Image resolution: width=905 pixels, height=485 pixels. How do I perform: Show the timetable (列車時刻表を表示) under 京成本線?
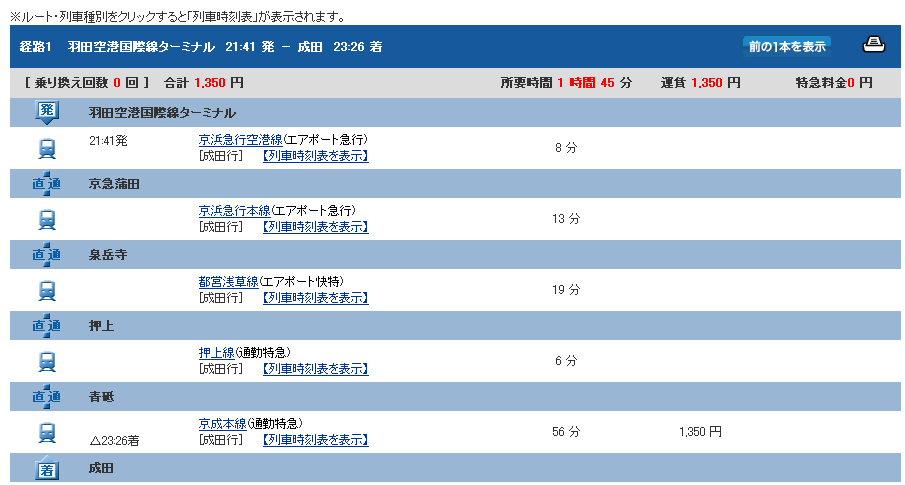315,440
